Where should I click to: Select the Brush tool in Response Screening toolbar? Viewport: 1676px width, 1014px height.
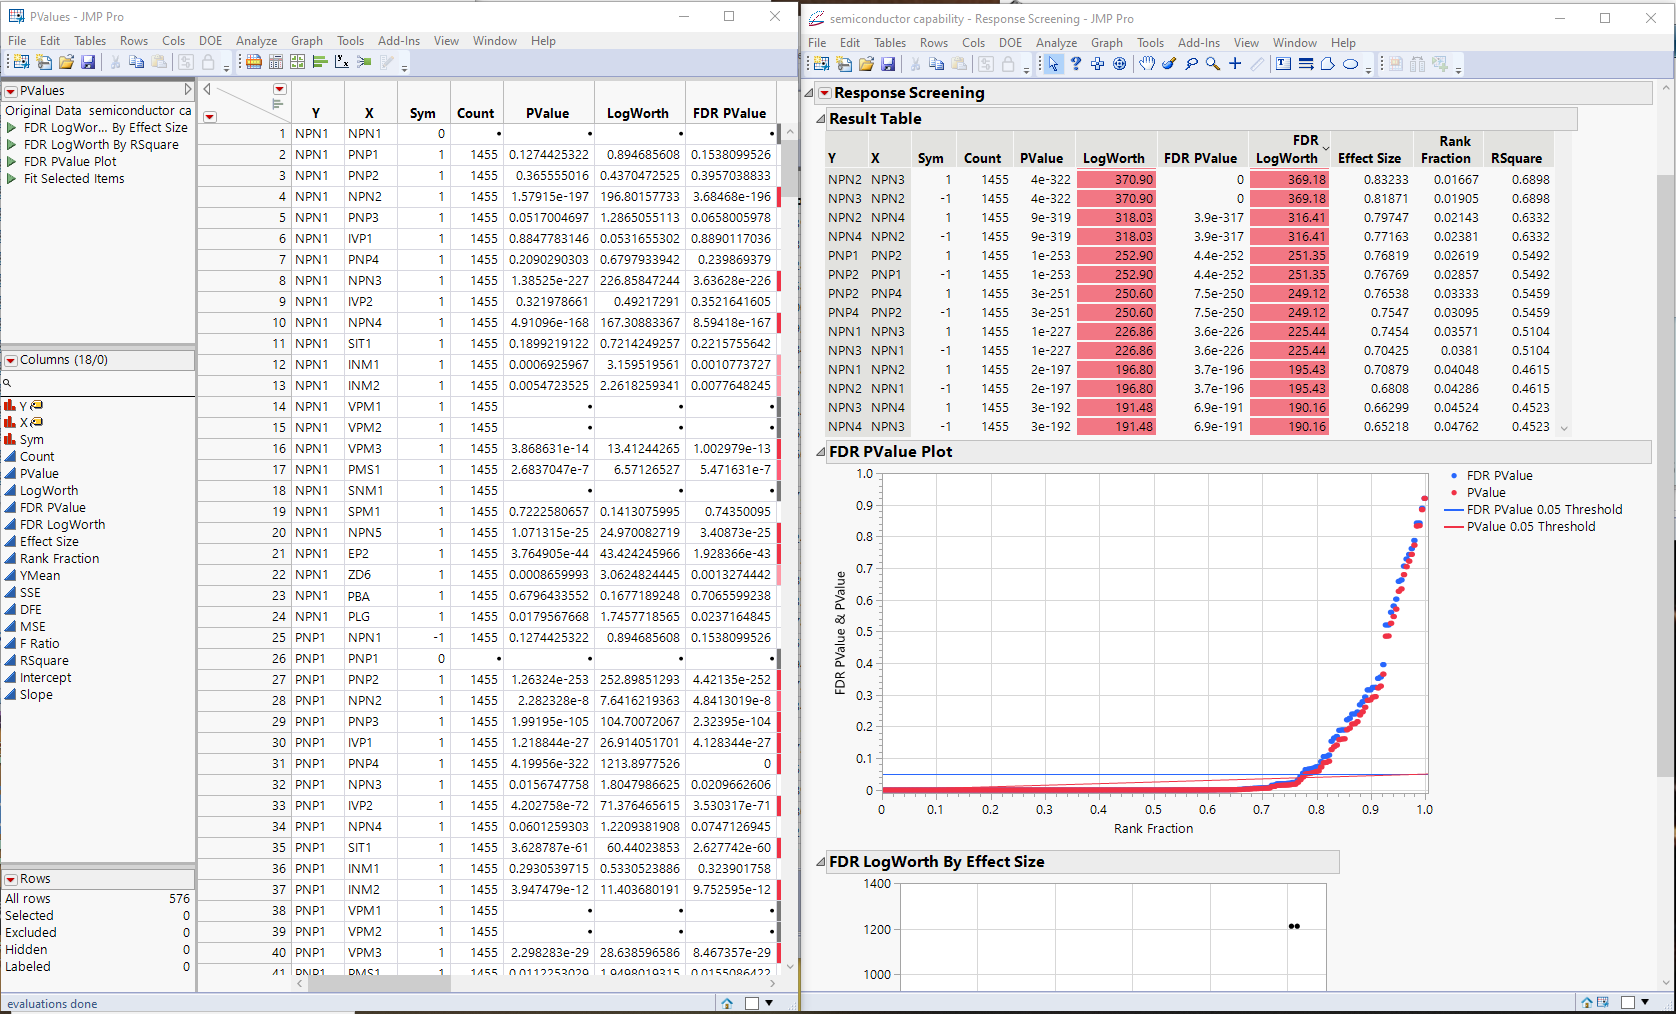tap(1168, 64)
